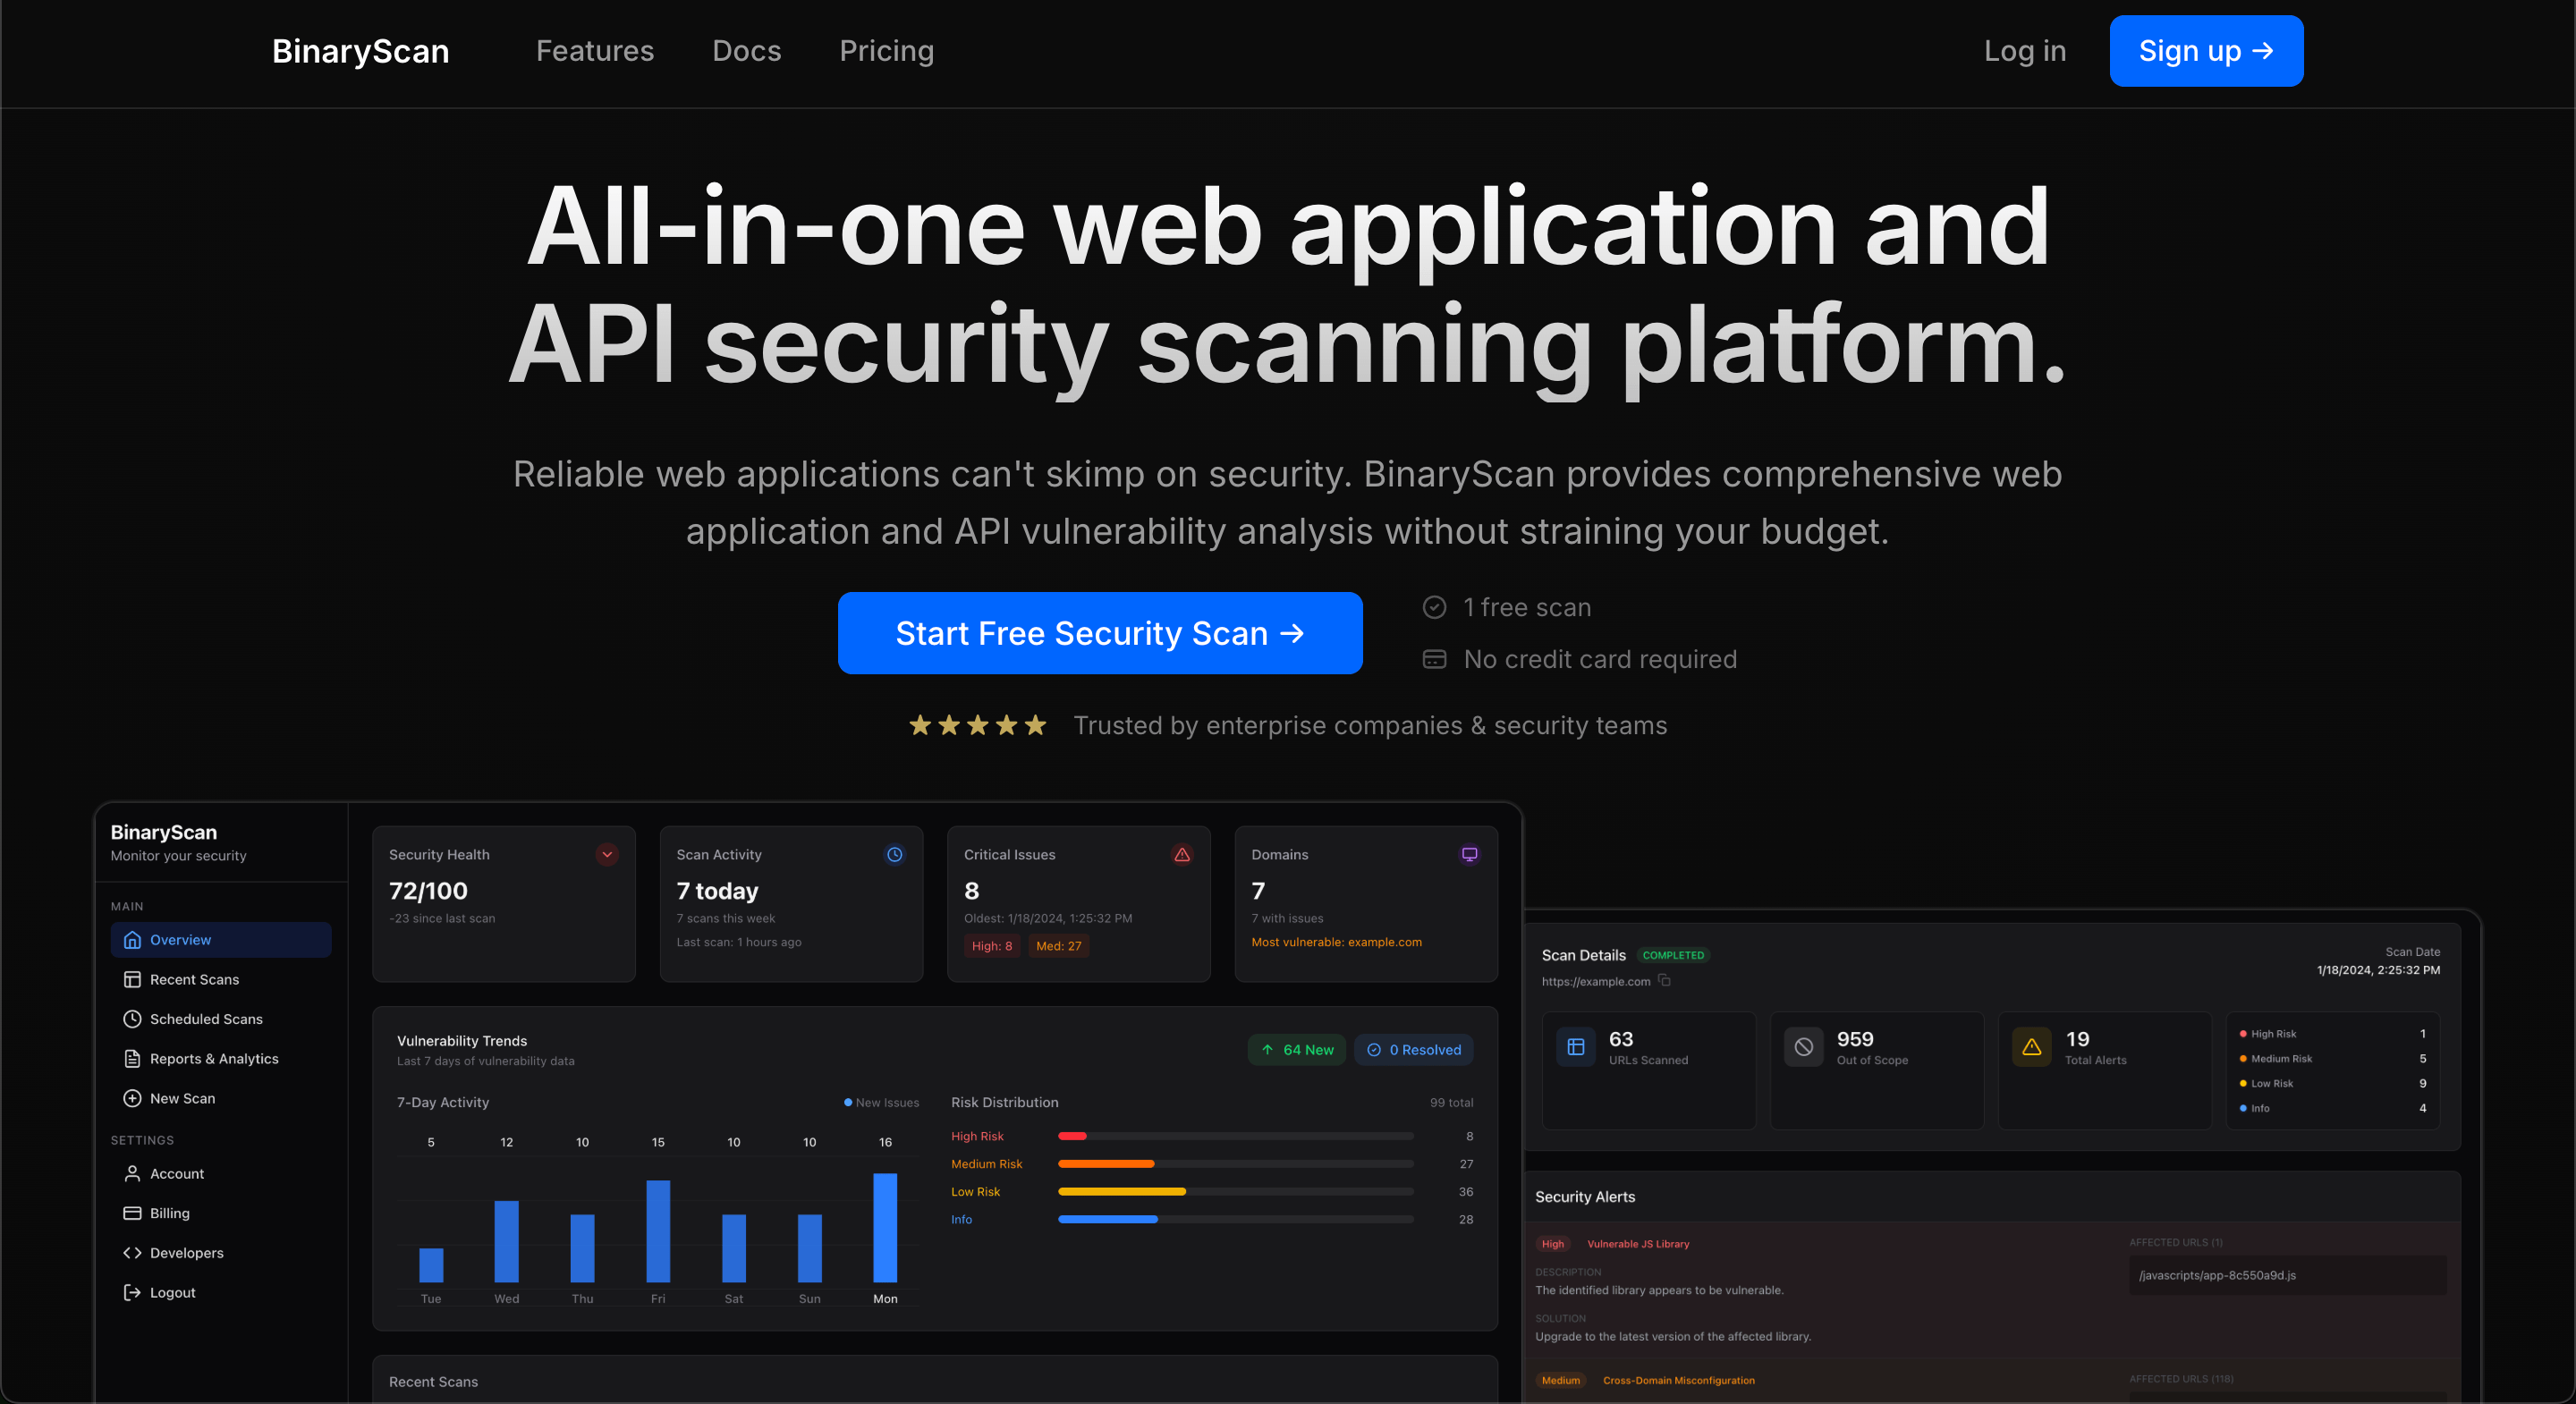Click the Domains monitor icon
Viewport: 2576px width, 1404px height.
pos(1469,855)
